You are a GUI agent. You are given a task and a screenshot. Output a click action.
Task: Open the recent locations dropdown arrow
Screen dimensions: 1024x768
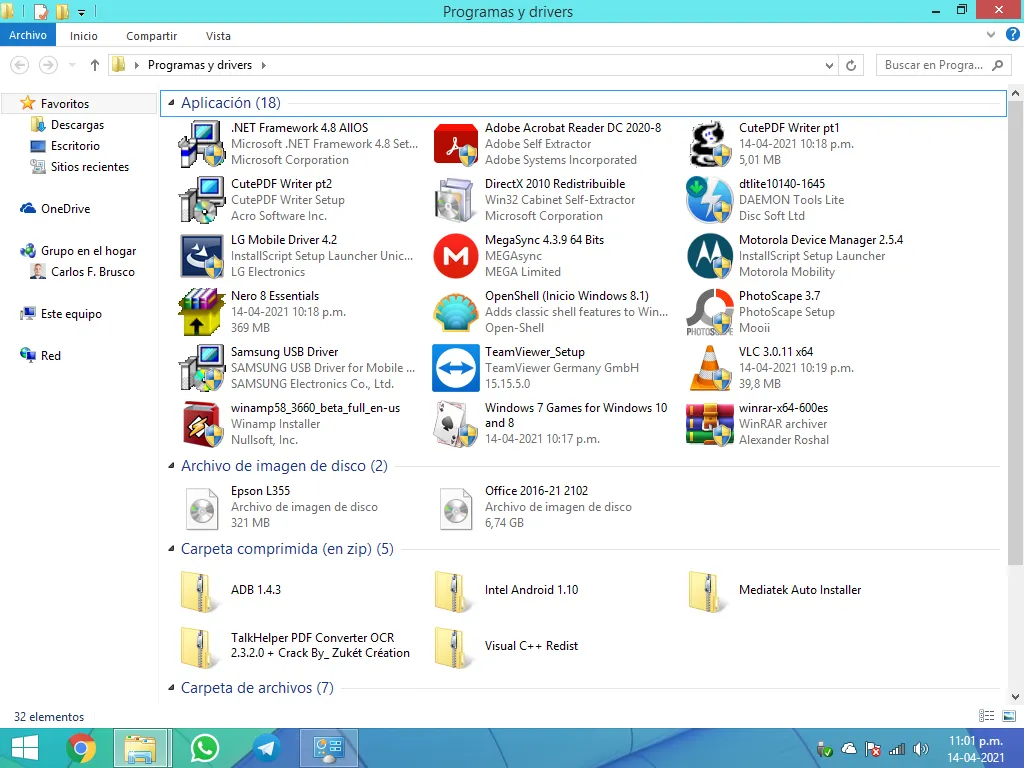pos(72,65)
